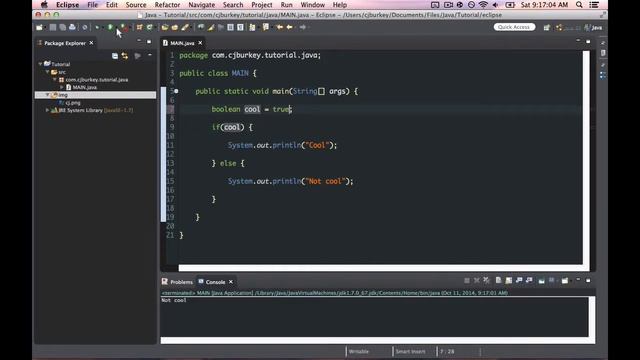This screenshot has width=640, height=360.
Task: Open the Open Console dropdown arrow
Action: coord(571,281)
